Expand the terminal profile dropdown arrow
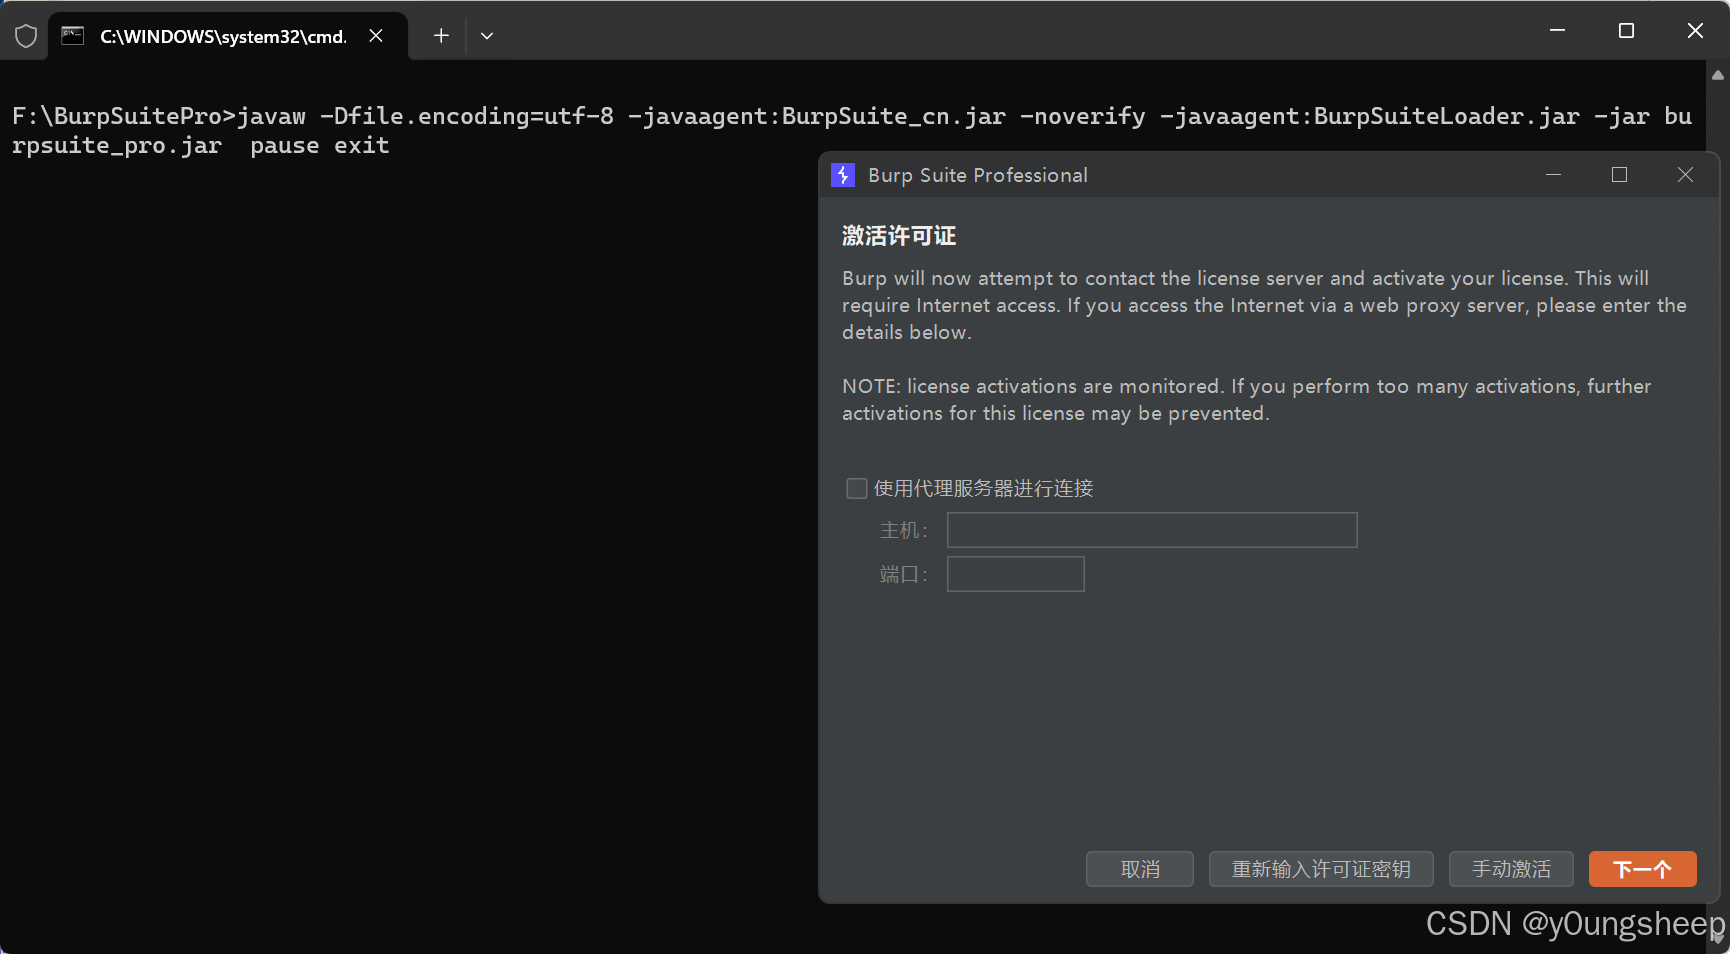The height and width of the screenshot is (954, 1730). coord(487,36)
